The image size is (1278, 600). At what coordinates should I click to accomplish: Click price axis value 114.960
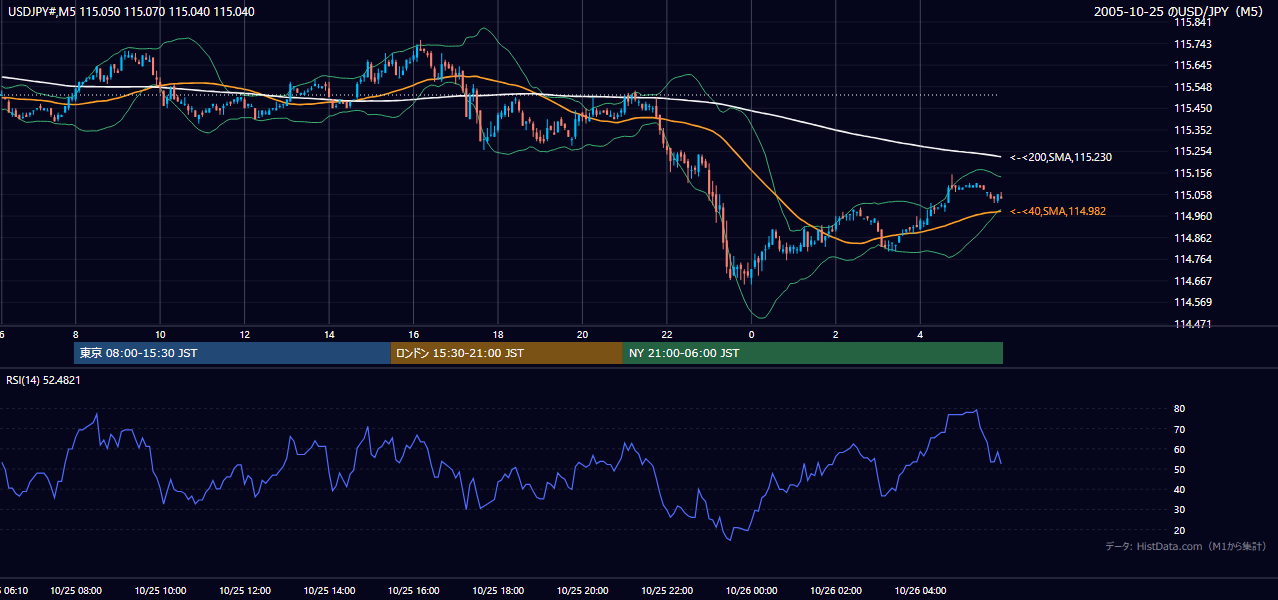coord(1192,216)
